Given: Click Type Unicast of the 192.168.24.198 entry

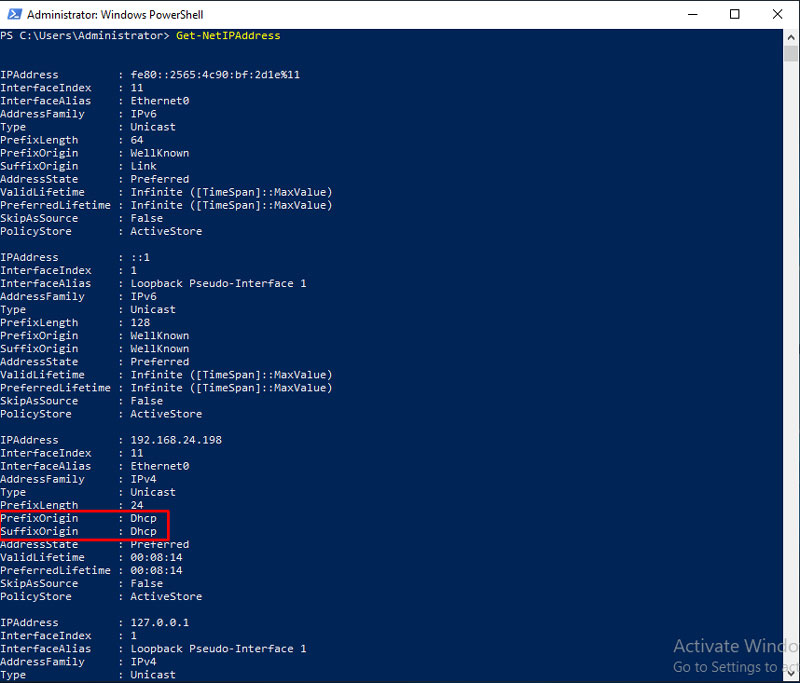Looking at the screenshot, I should click(x=153, y=492).
